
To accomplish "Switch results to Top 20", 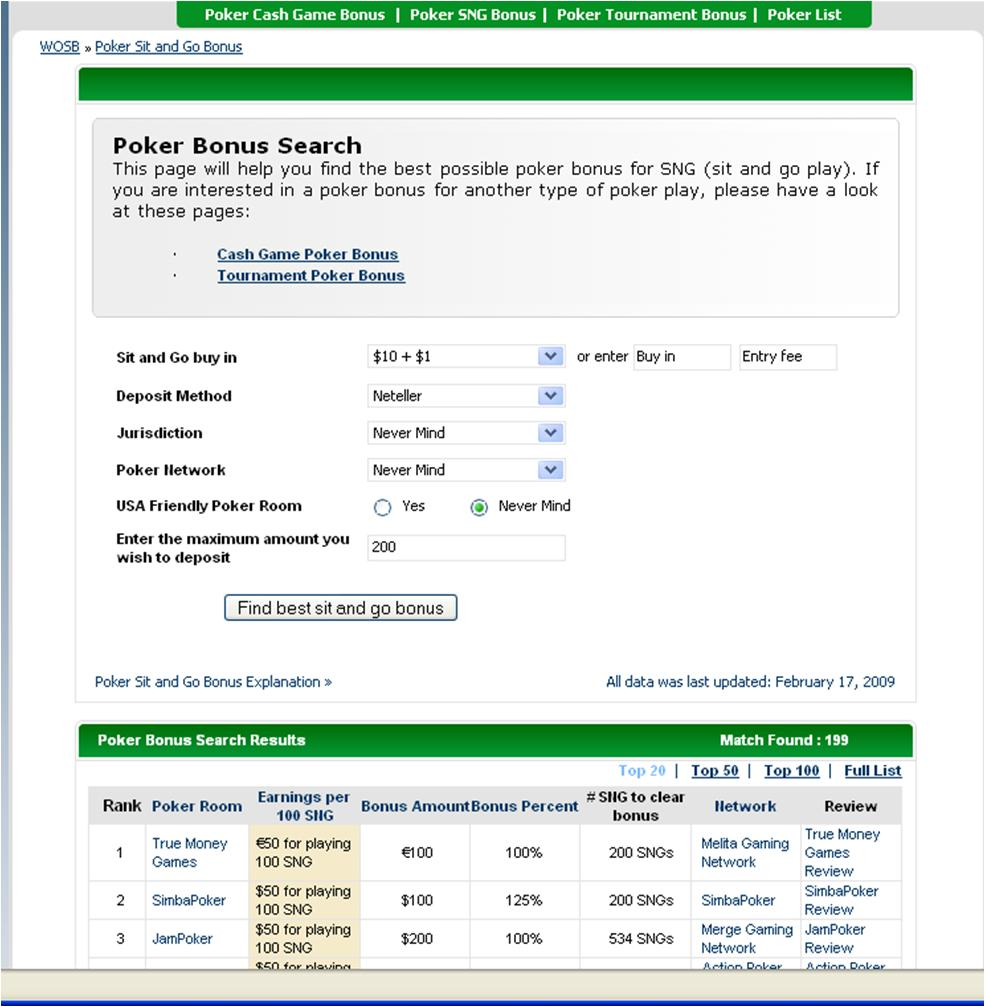I will coord(641,771).
